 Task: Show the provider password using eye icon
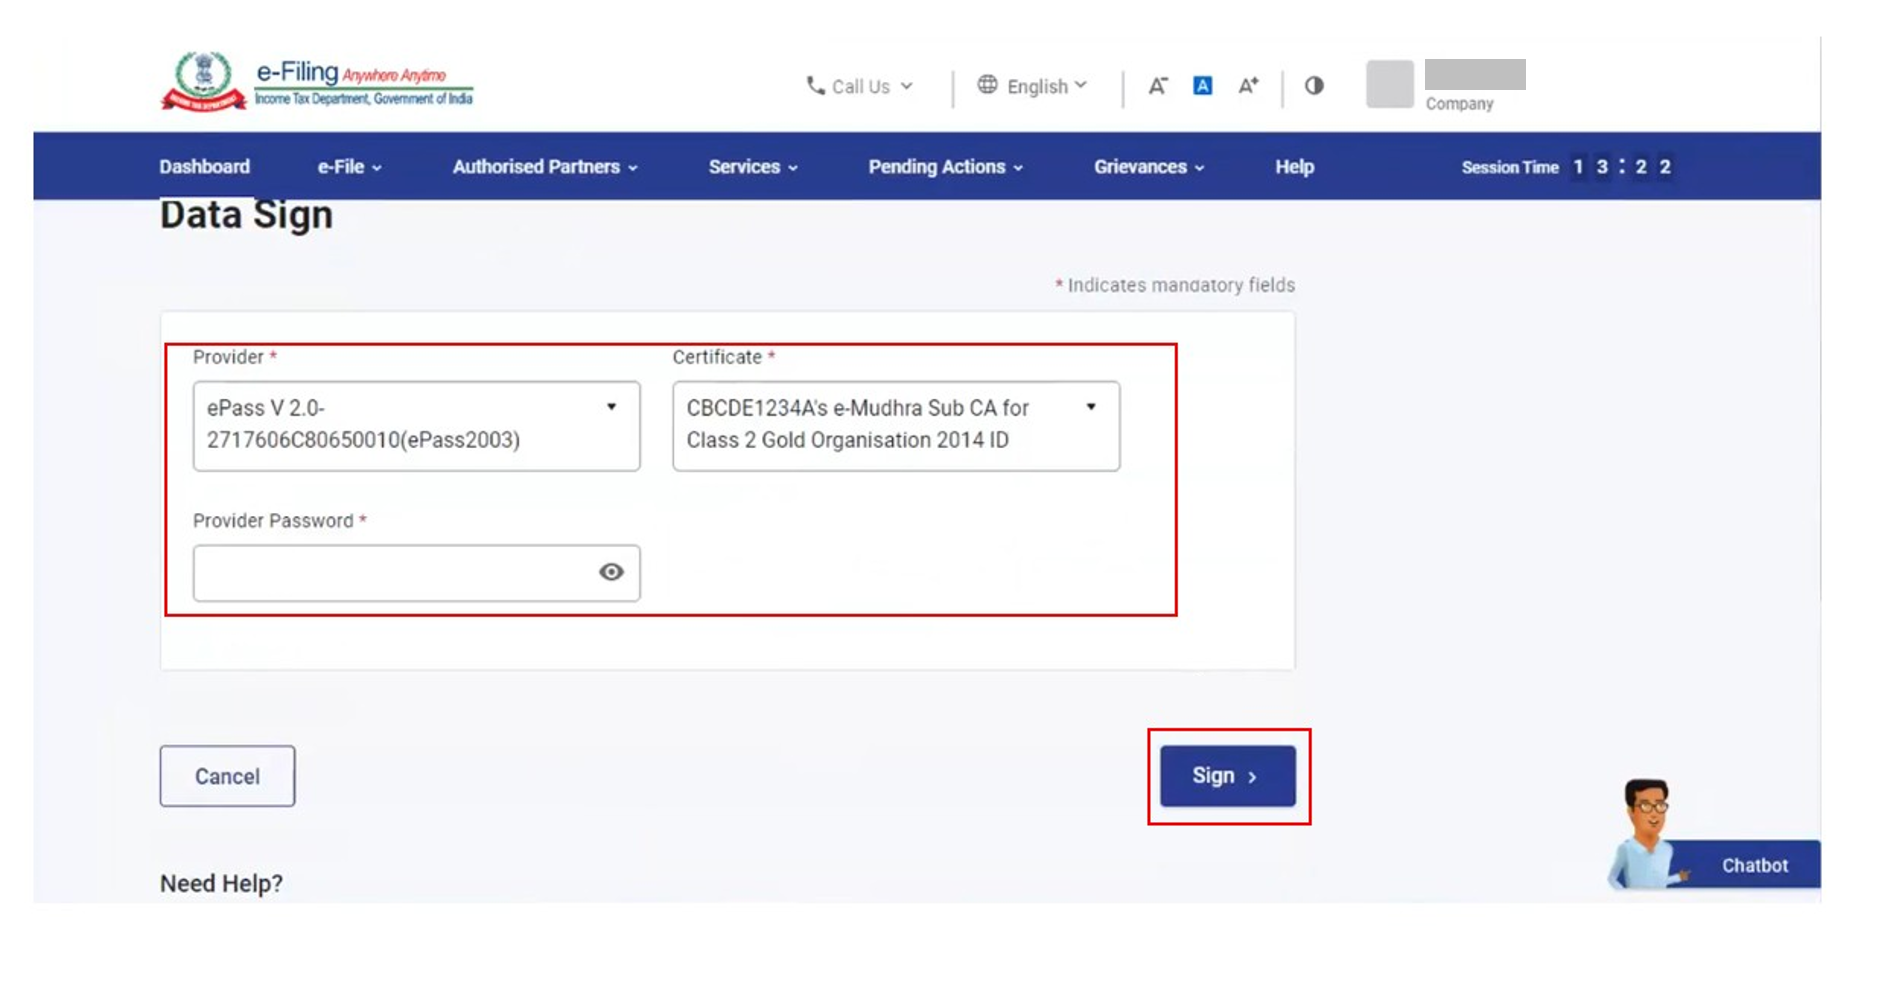pyautogui.click(x=611, y=572)
